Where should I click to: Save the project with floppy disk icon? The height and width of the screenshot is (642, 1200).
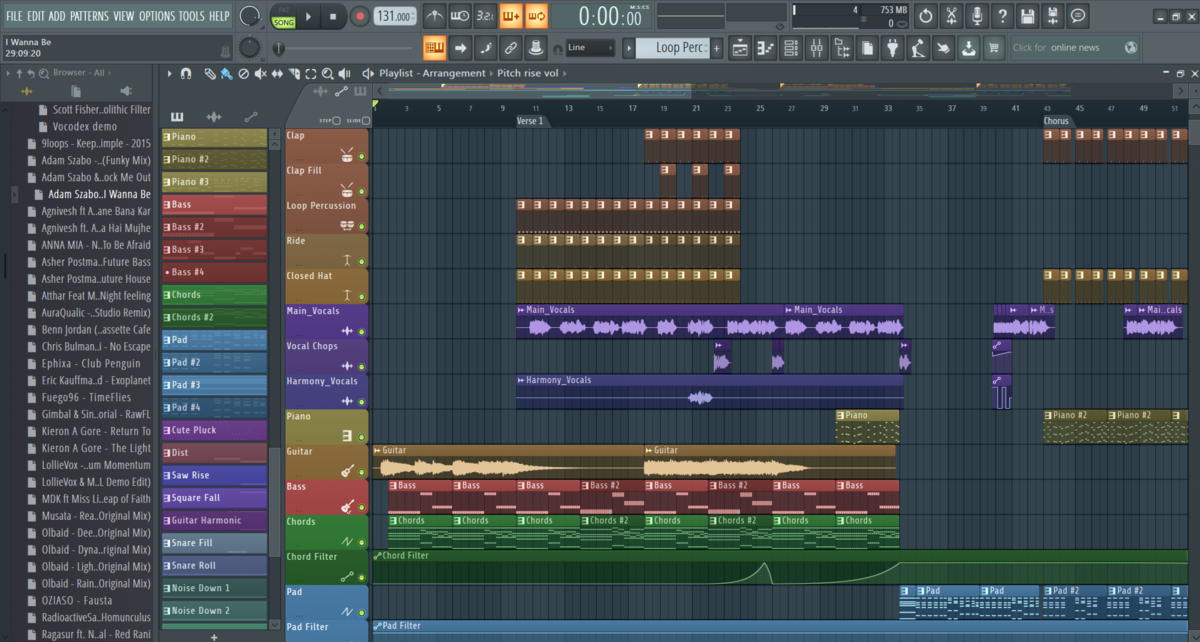[x=1027, y=16]
